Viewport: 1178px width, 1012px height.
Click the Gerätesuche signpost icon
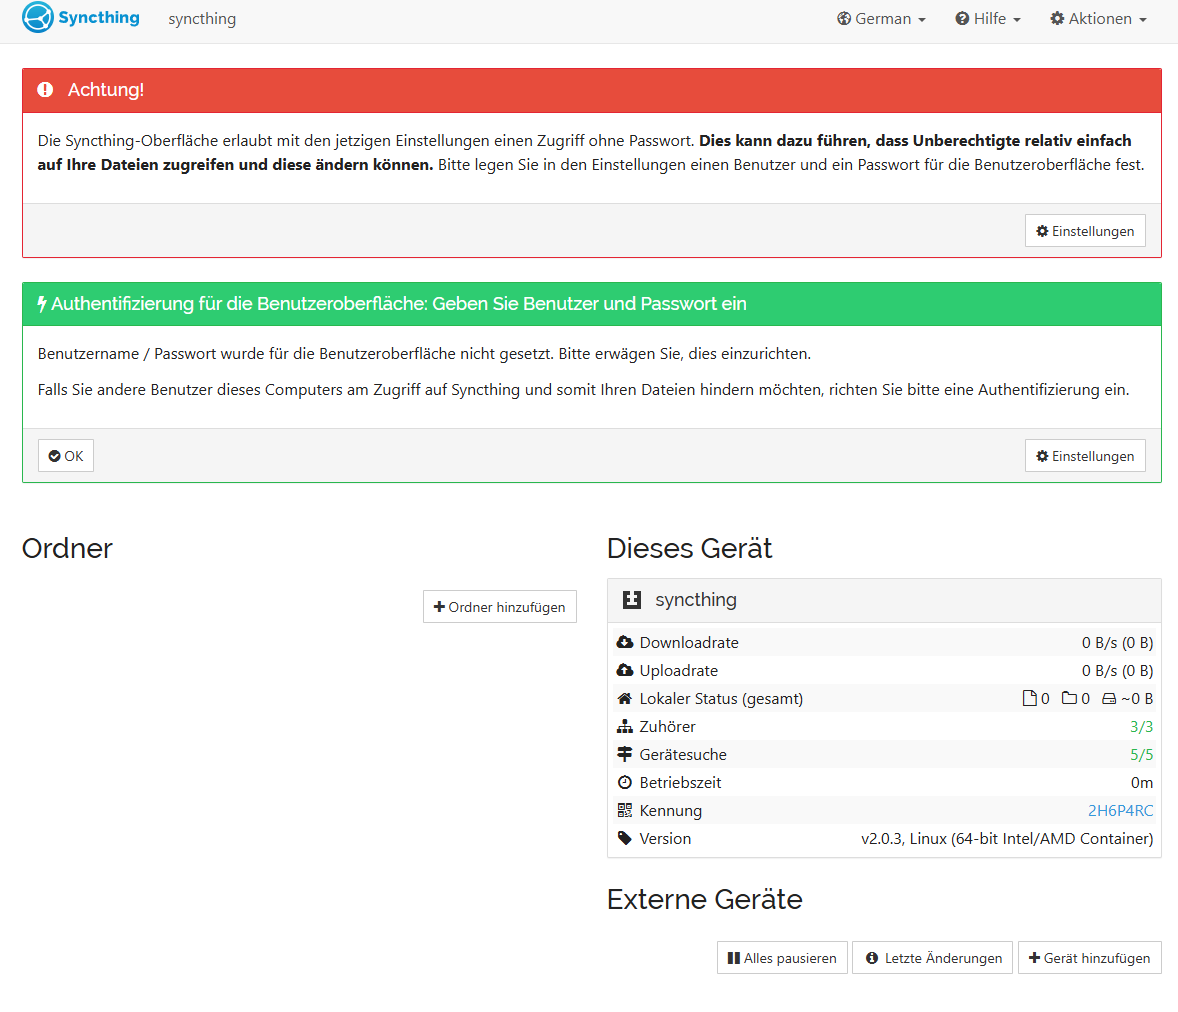[x=625, y=755]
